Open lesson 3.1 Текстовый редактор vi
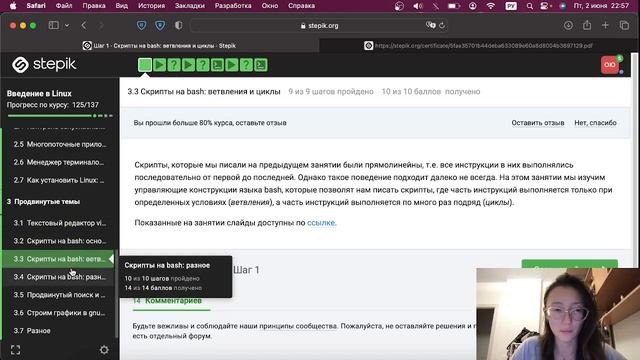 [60, 223]
